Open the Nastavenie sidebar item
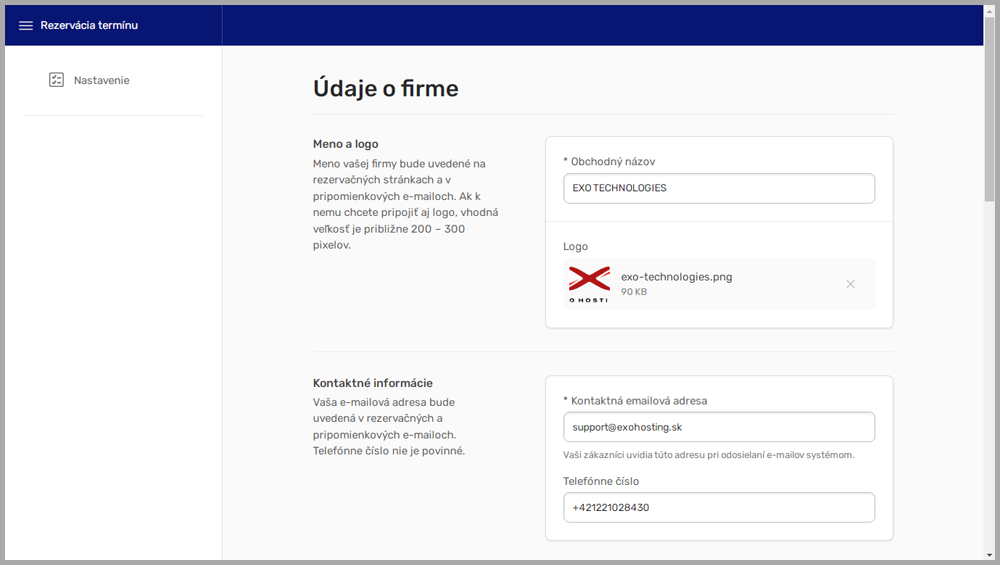The image size is (1000, 565). (x=101, y=80)
